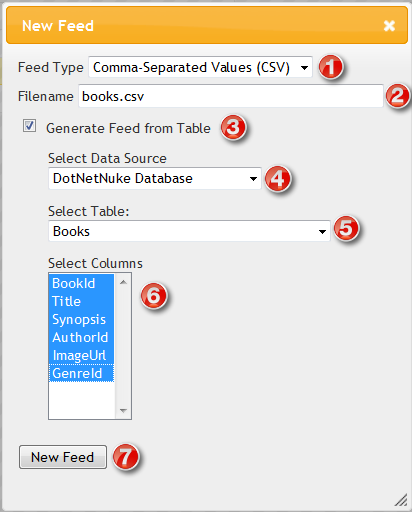Select BookId in the columns list
412x512 pixels.
pos(81,283)
